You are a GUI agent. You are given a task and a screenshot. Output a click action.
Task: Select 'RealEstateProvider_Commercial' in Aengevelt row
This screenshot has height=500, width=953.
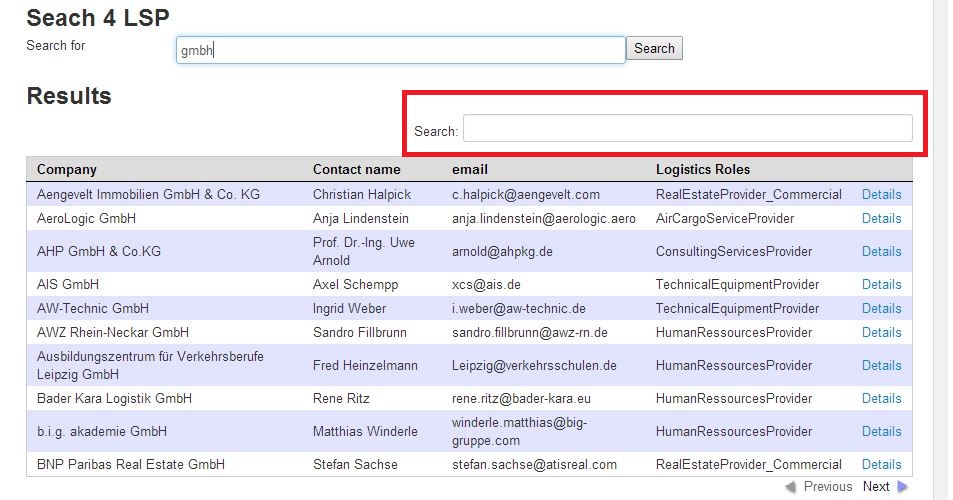click(x=748, y=194)
